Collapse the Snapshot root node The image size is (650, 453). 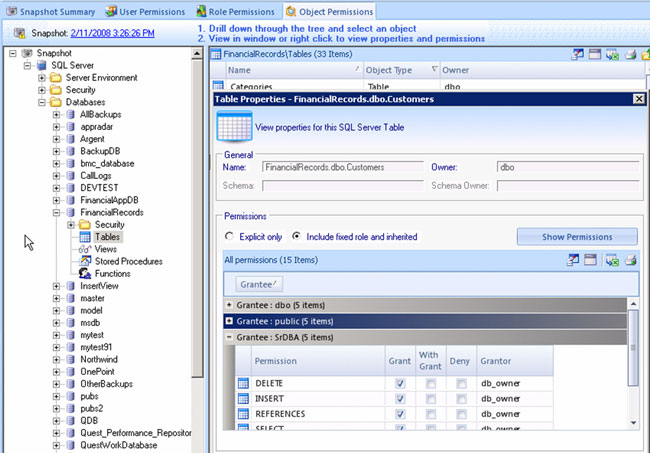click(x=13, y=53)
